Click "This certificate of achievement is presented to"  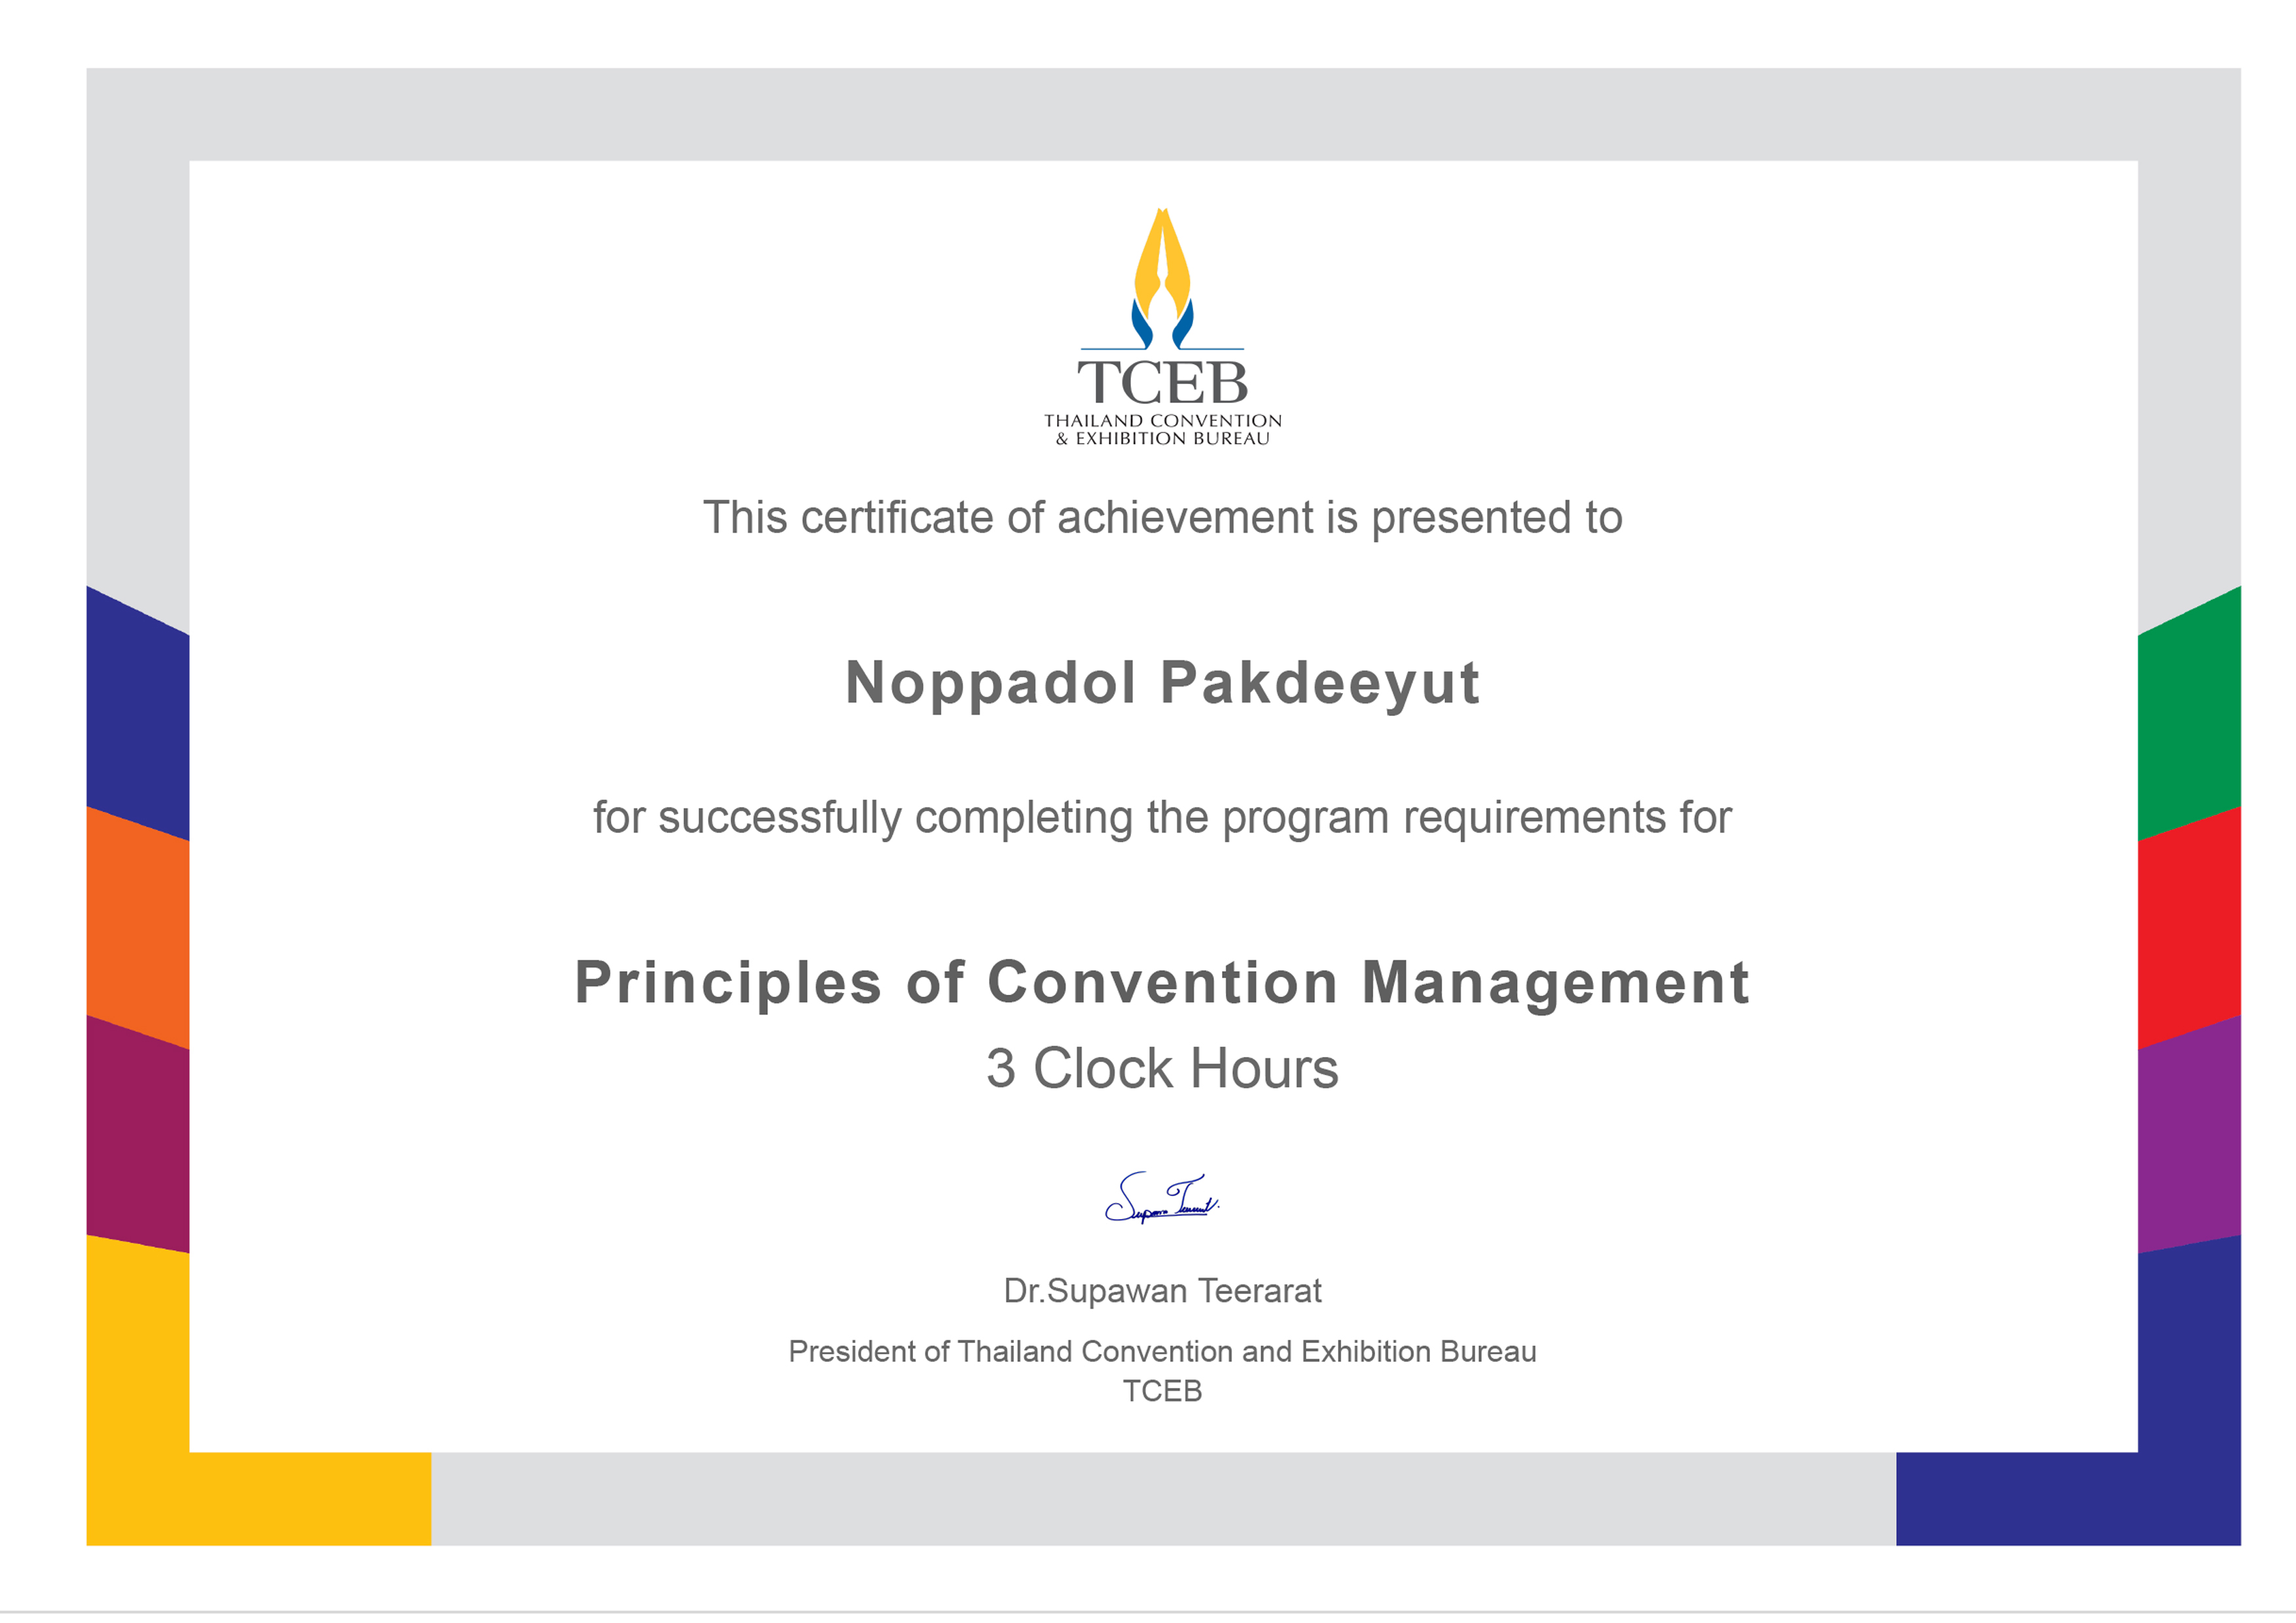[x=1162, y=518]
